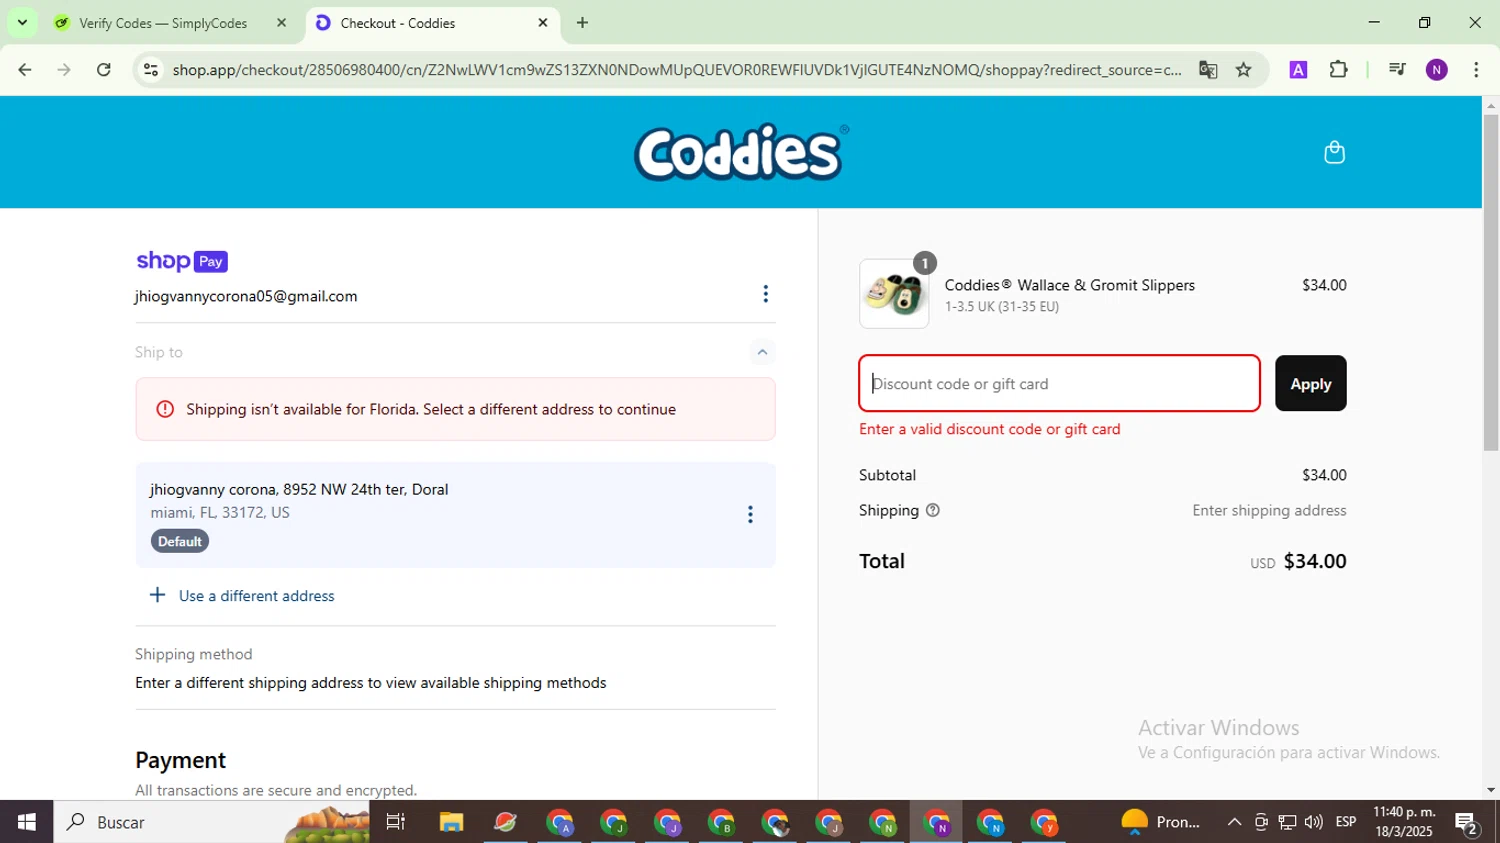This screenshot has width=1500, height=843.
Task: Open File Explorer from the taskbar
Action: tap(451, 822)
